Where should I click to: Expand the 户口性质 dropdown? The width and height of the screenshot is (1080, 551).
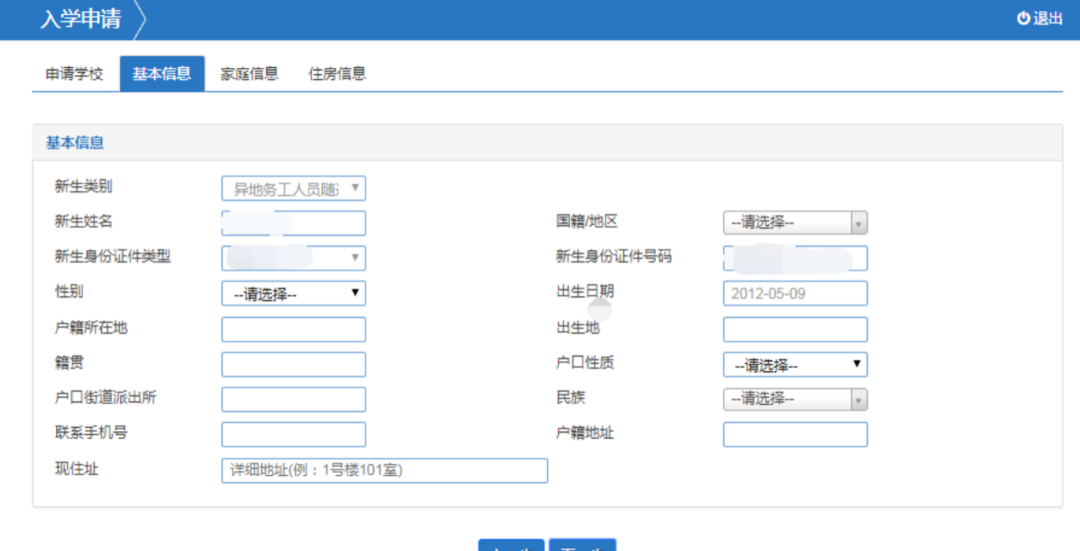[x=794, y=365]
